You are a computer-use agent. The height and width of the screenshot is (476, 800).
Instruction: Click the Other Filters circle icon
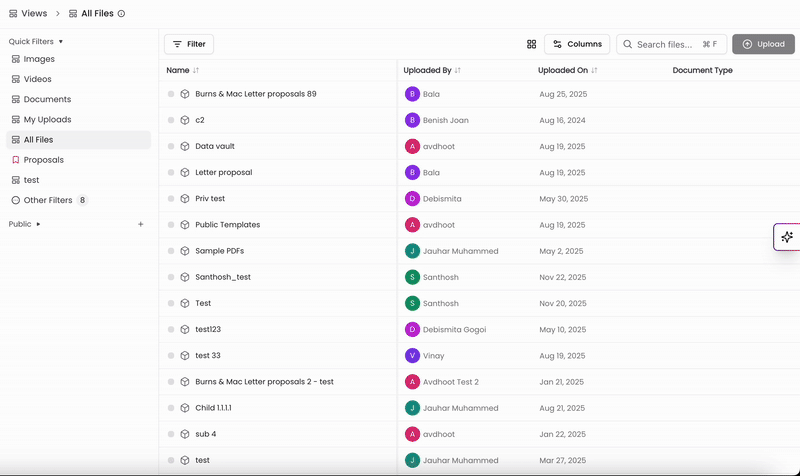pos(16,200)
